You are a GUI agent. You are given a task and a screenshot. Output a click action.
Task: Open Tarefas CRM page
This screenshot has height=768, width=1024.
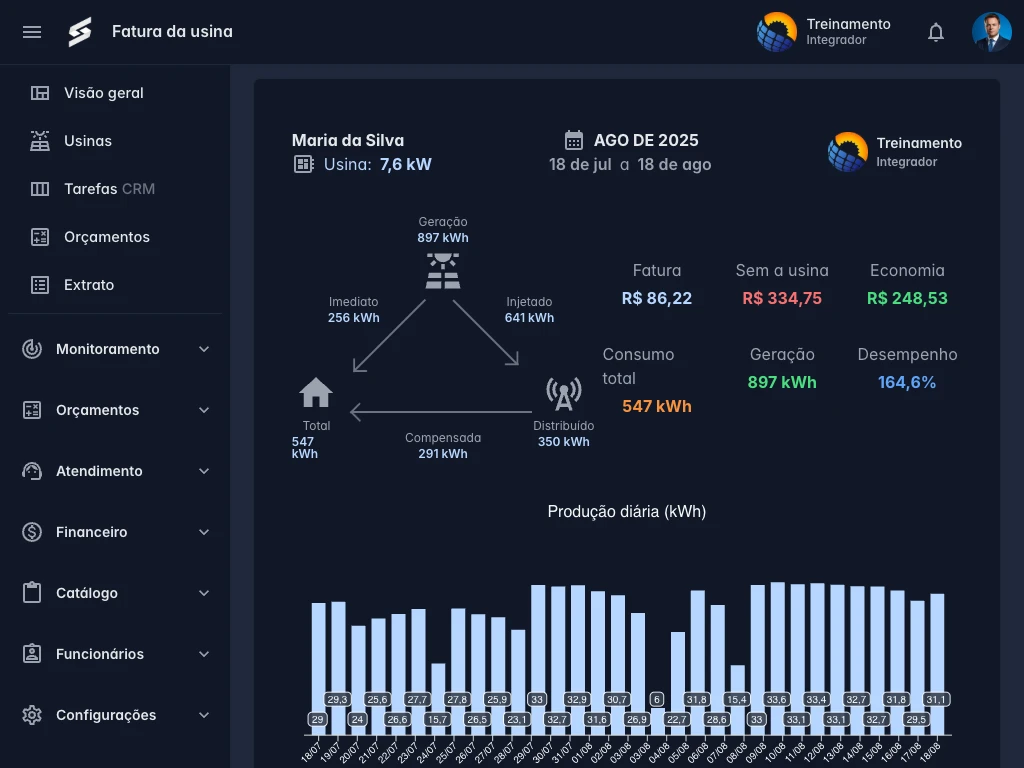click(x=109, y=189)
